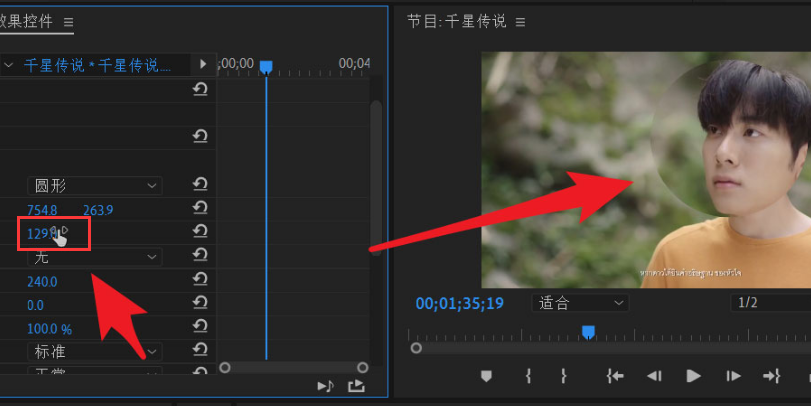This screenshot has height=406, width=811.
Task: Click the 0.0 value
Action: [35, 306]
